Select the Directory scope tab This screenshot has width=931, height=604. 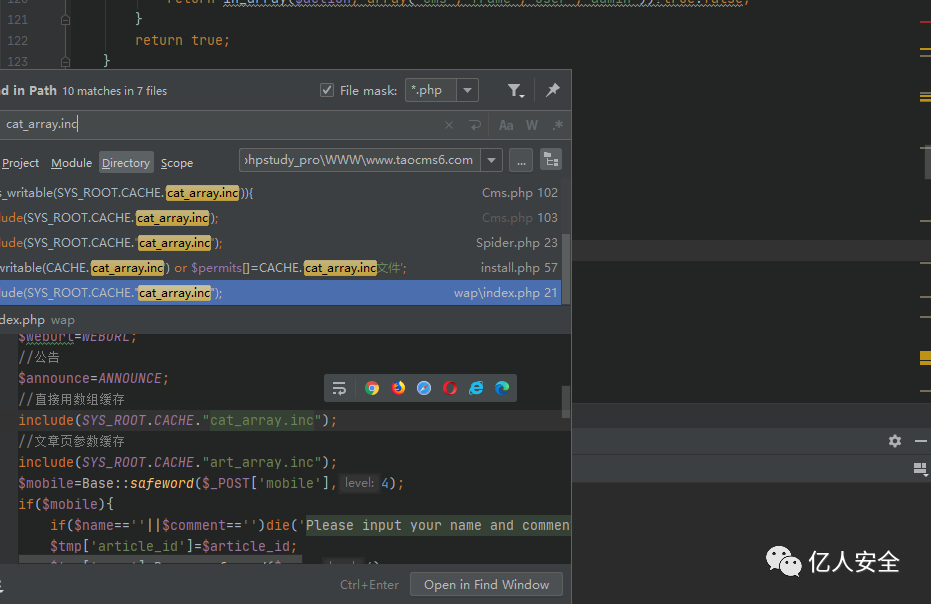tap(126, 163)
